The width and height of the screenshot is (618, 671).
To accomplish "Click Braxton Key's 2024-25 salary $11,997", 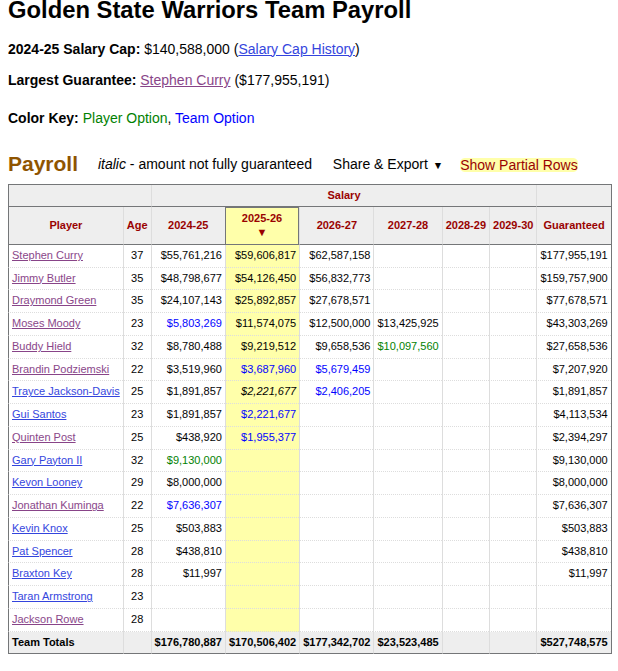I will pyautogui.click(x=202, y=573).
